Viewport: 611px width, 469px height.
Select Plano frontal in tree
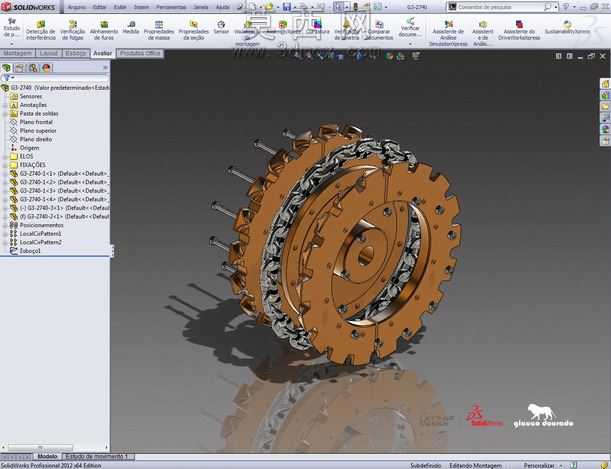36,122
